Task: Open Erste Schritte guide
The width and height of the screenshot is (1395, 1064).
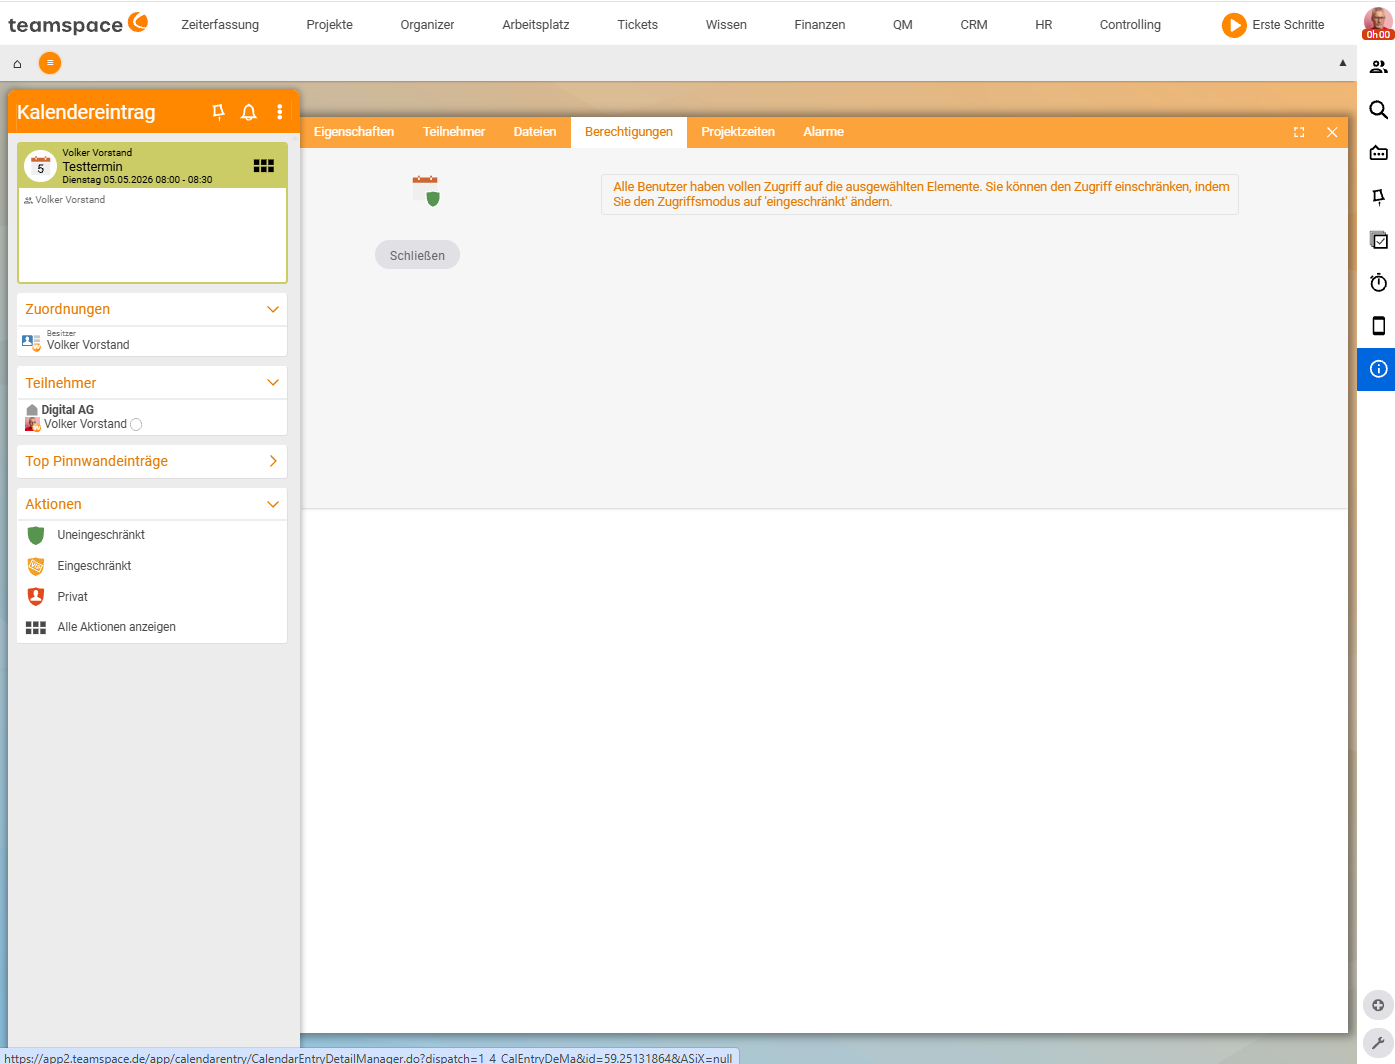Action: [1273, 25]
